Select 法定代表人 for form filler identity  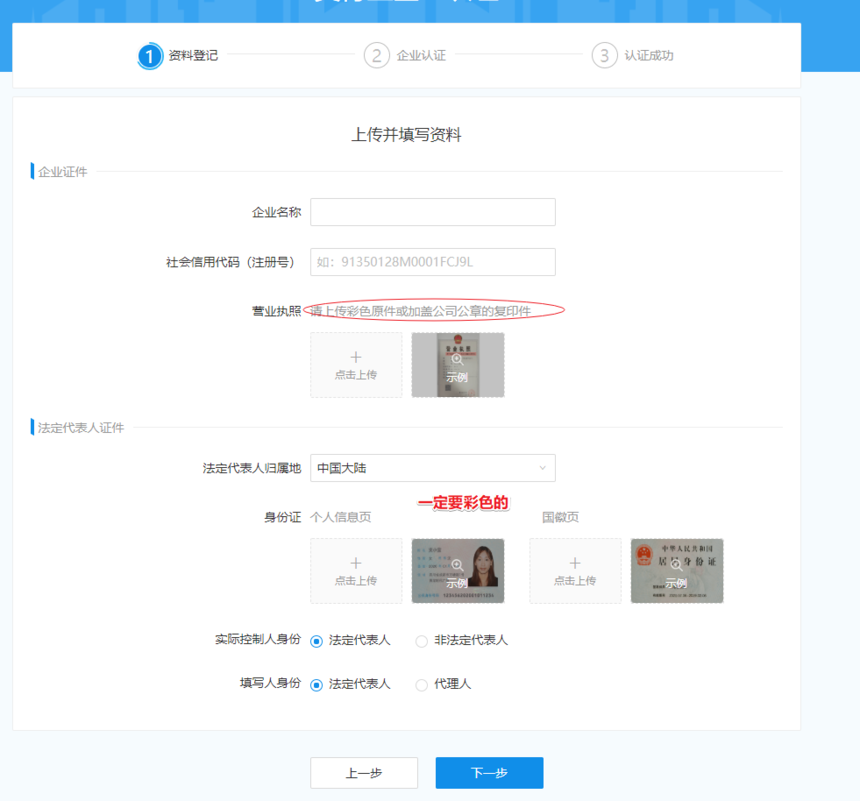click(x=317, y=685)
